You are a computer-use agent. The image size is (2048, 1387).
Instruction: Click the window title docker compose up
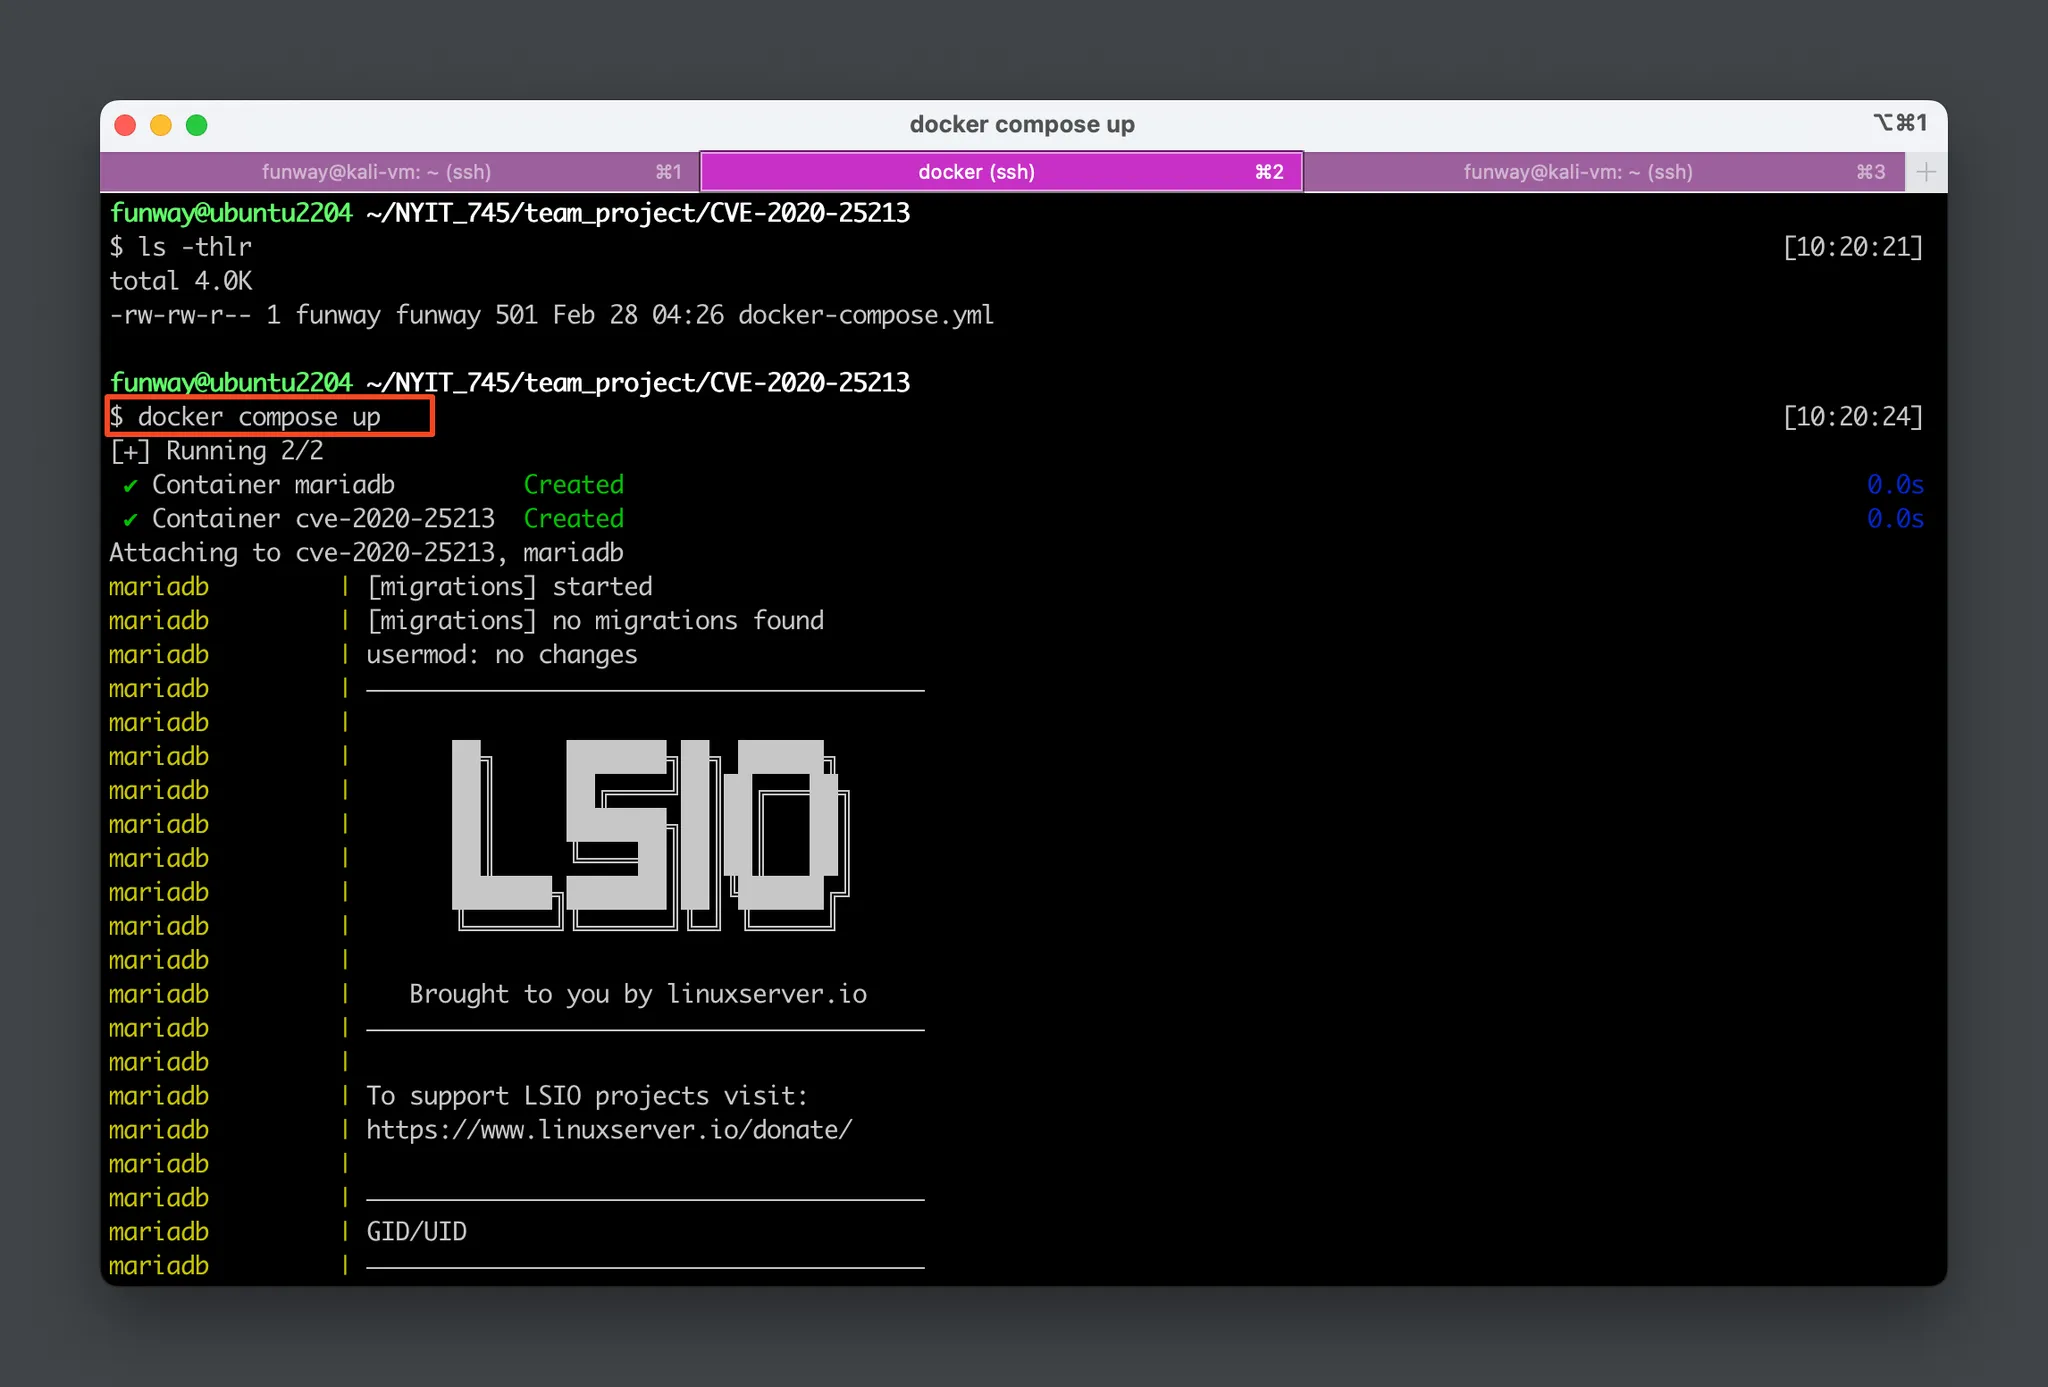click(x=1021, y=125)
